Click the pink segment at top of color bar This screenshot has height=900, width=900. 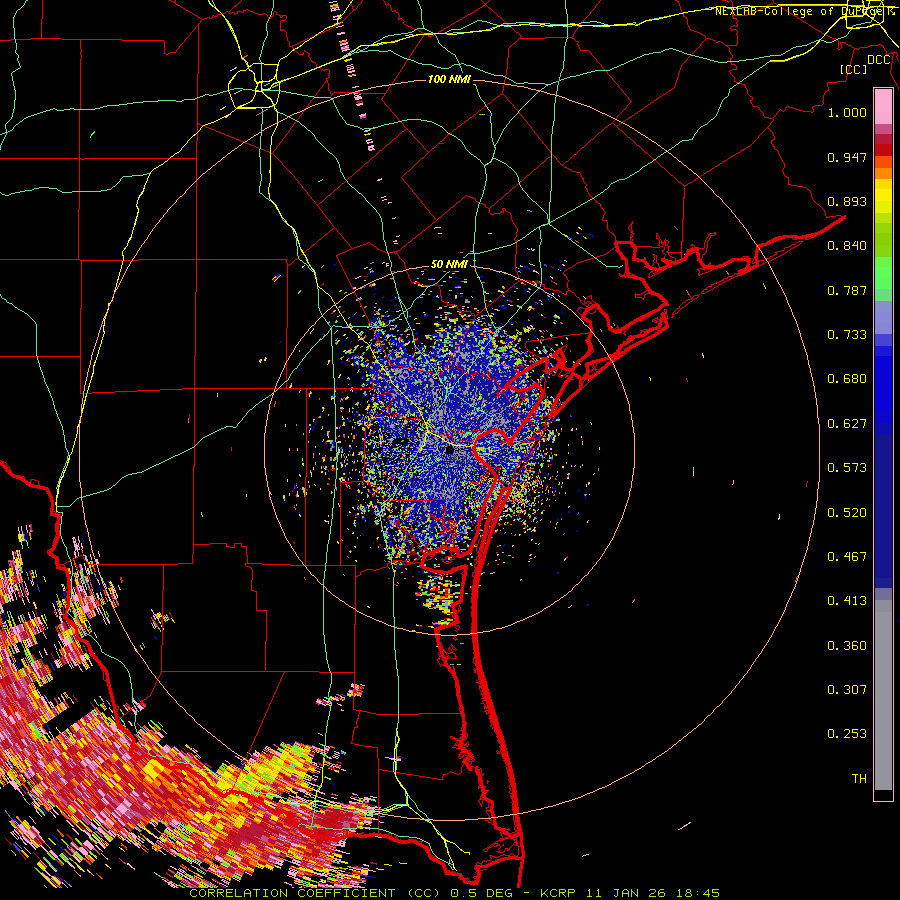[x=883, y=106]
